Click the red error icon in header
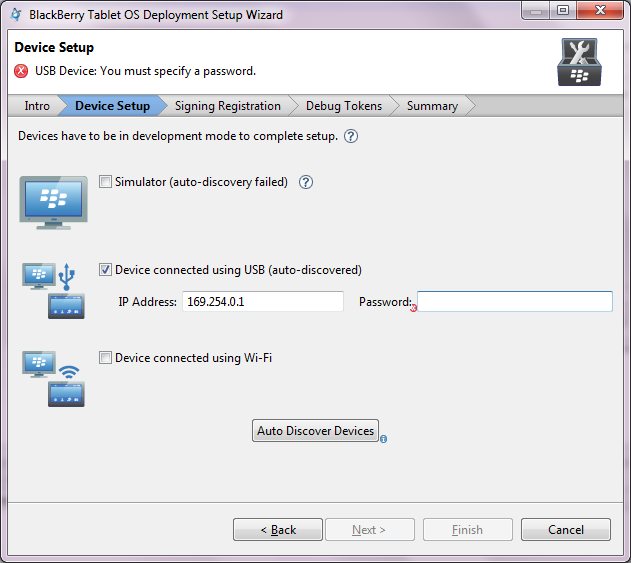The height and width of the screenshot is (563, 631). (21, 71)
